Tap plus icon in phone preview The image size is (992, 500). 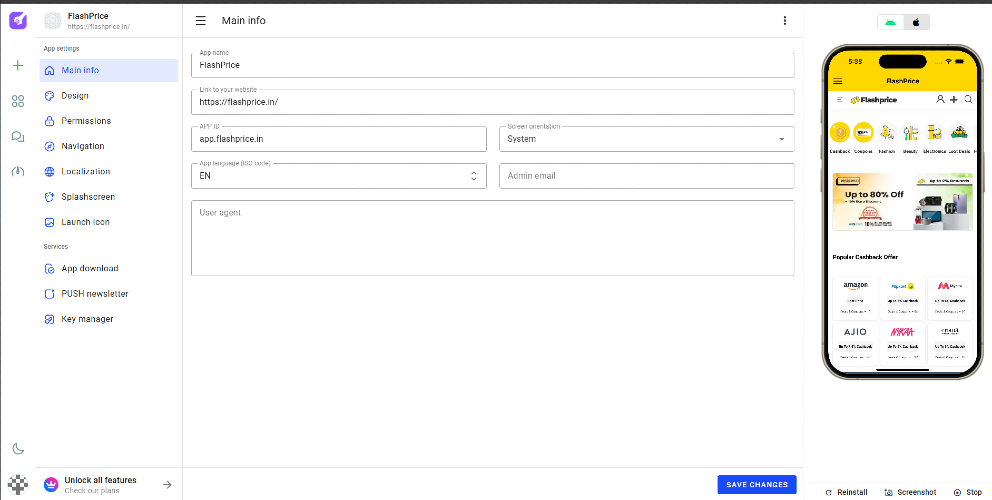tap(954, 99)
